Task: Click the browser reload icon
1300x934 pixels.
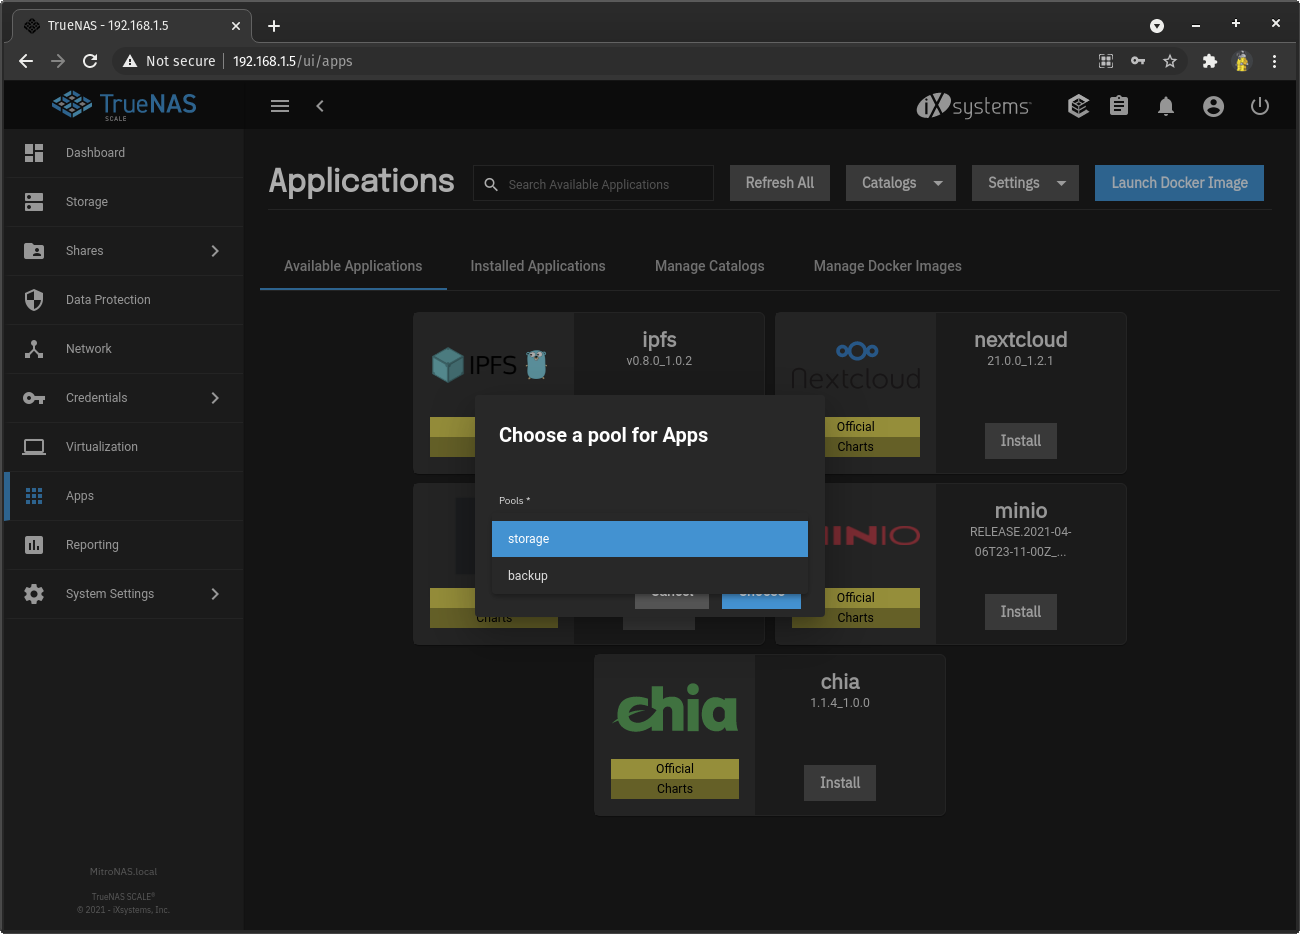Action: point(90,61)
